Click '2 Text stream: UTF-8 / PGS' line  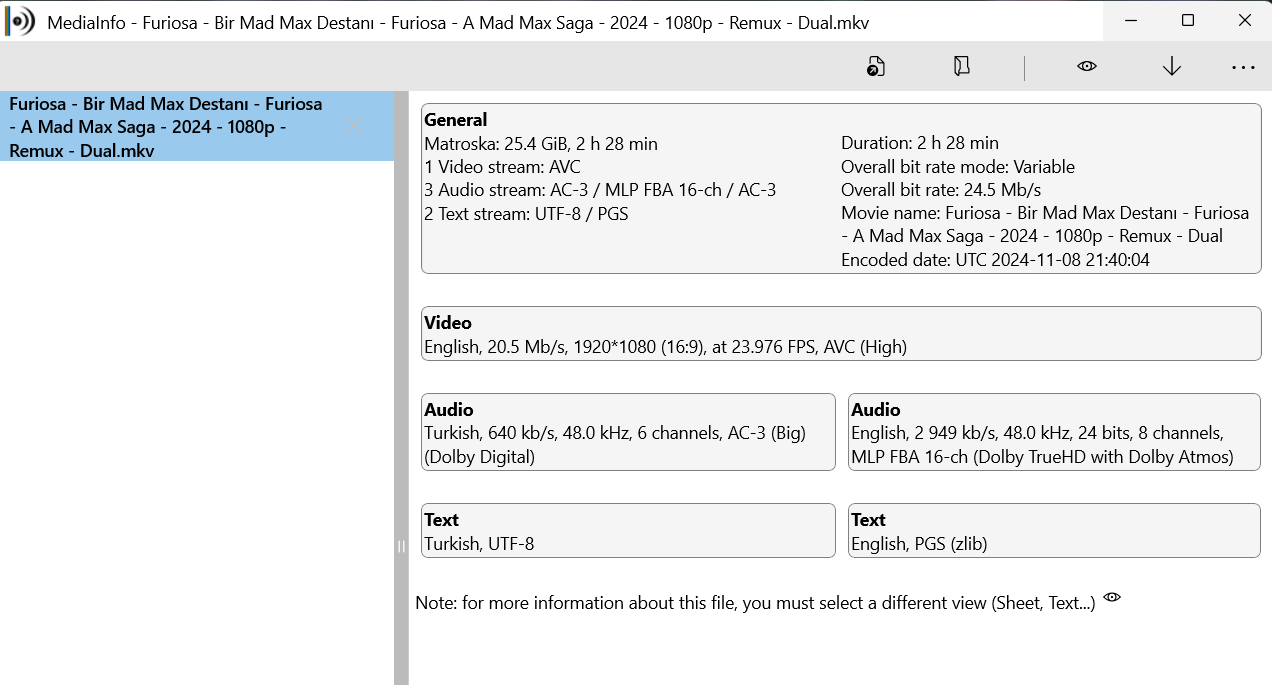coord(526,213)
